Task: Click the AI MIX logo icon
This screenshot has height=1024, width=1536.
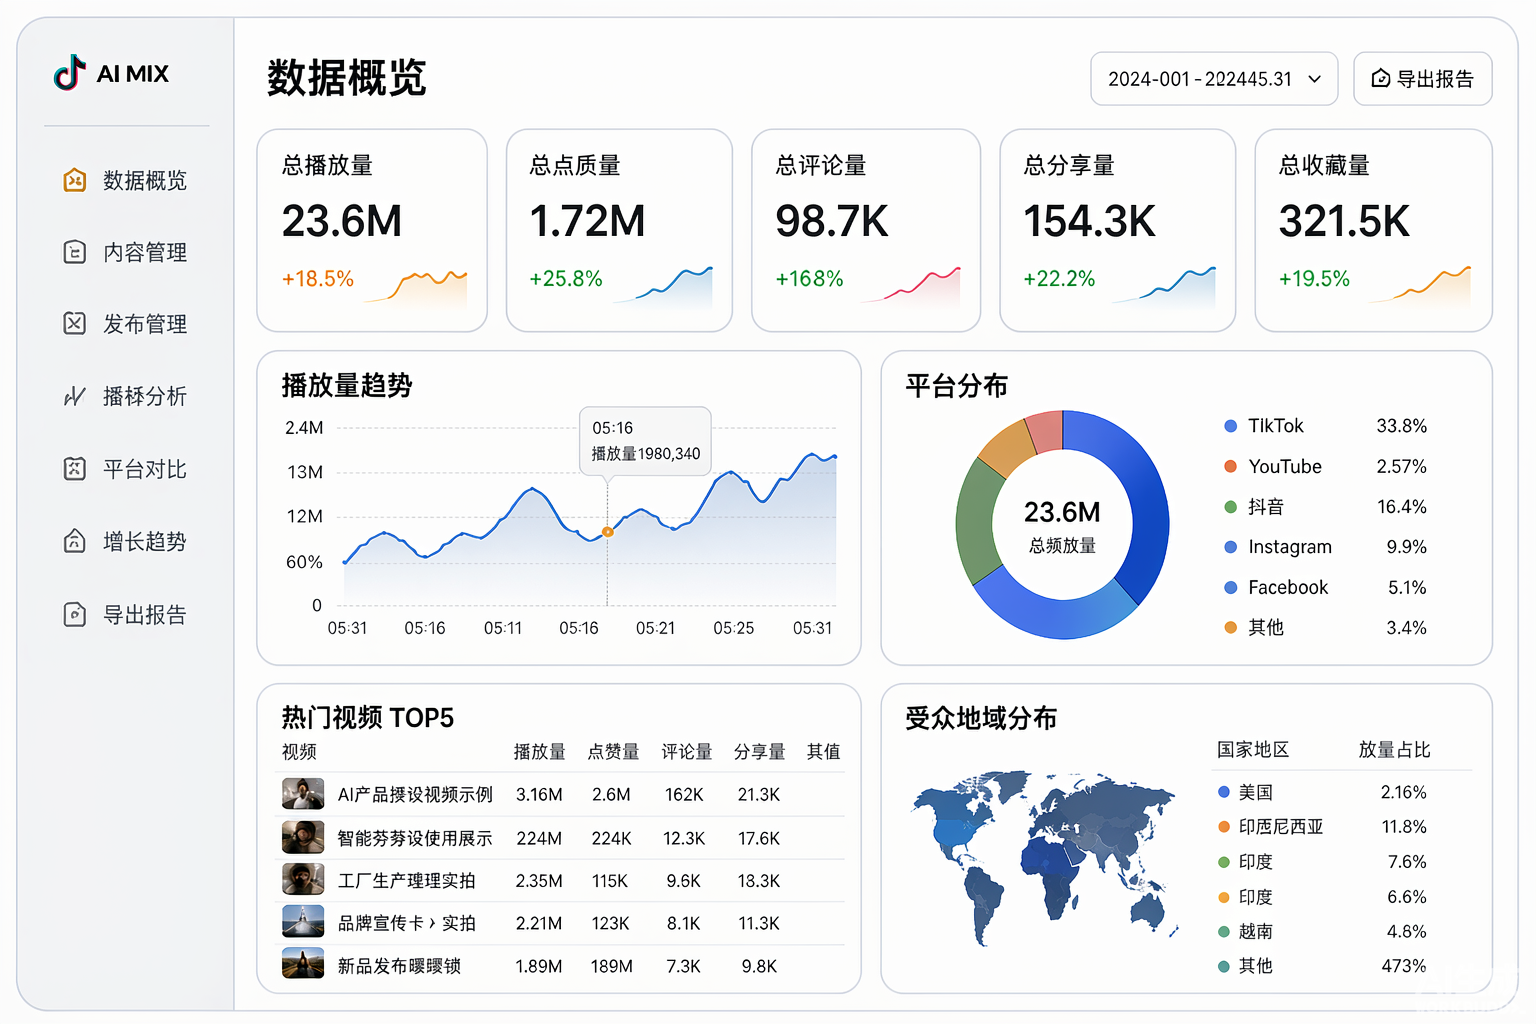Action: click(70, 73)
